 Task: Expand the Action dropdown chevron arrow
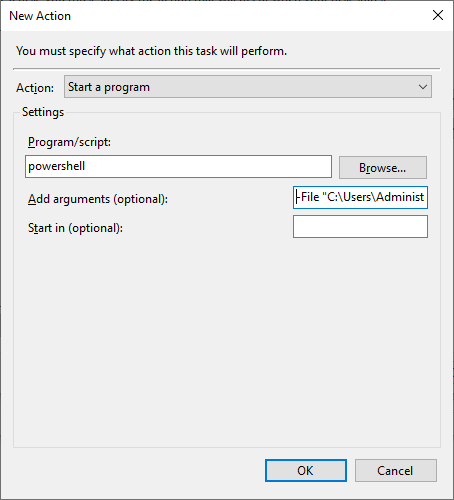click(423, 87)
